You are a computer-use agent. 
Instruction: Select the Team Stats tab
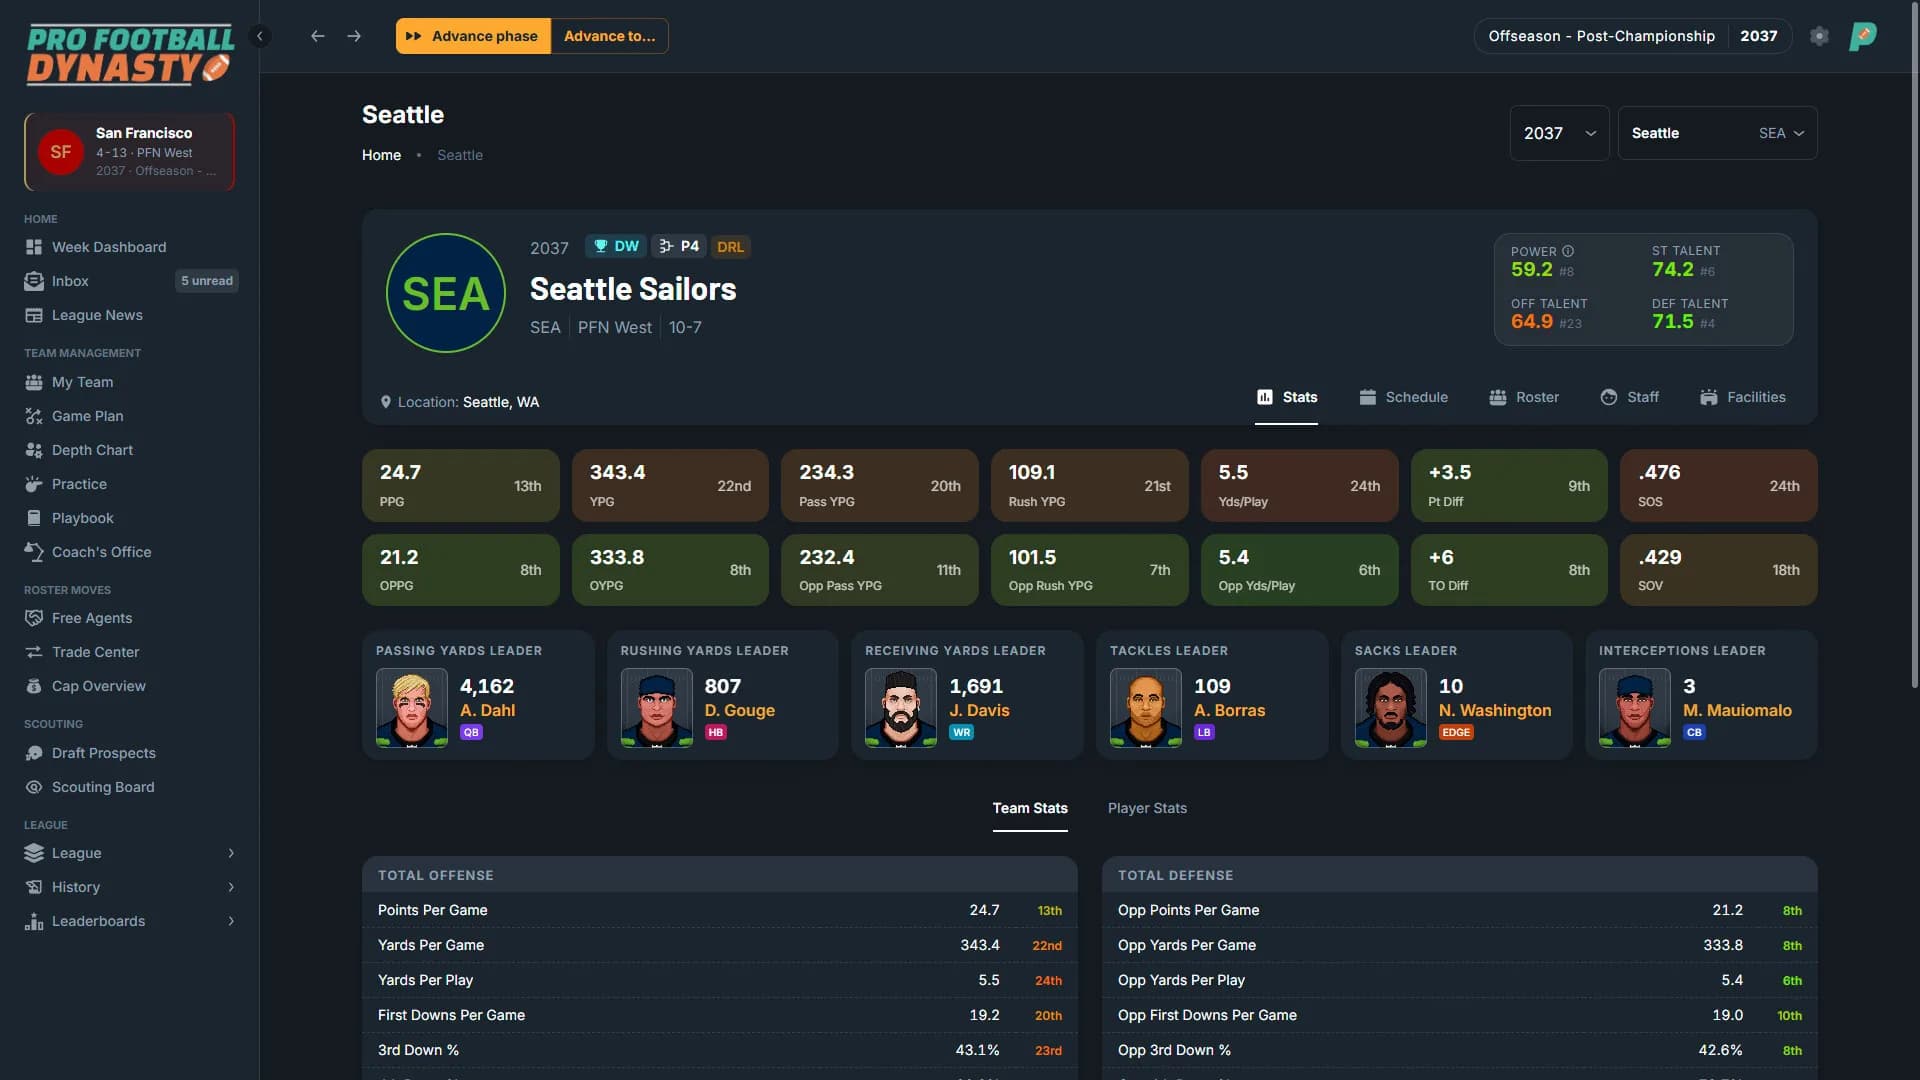(1030, 808)
